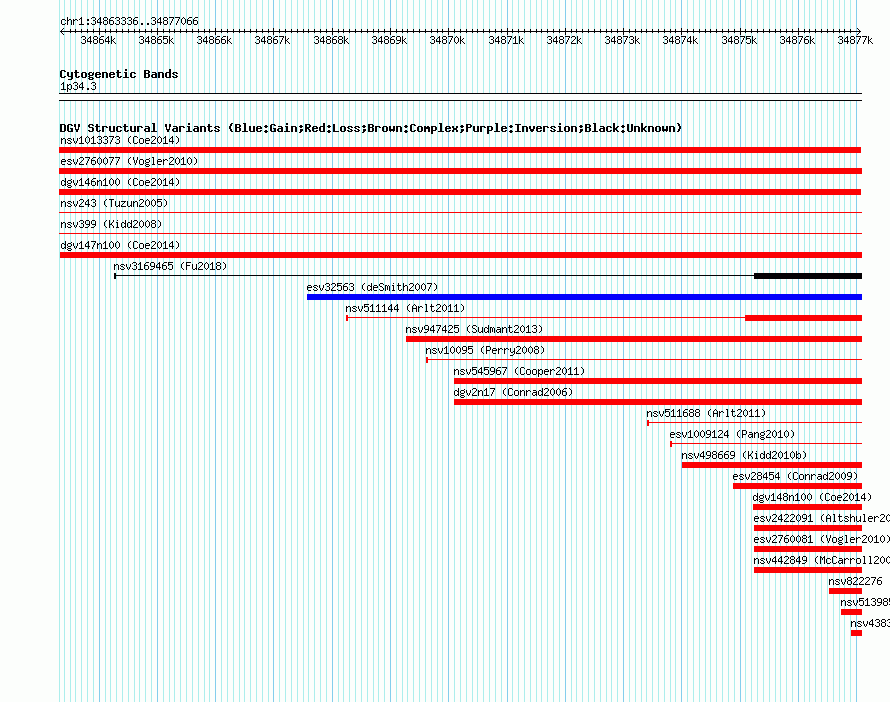Select the nsv511144 (Arlt2011) label
890x702 pixels.
pos(405,308)
